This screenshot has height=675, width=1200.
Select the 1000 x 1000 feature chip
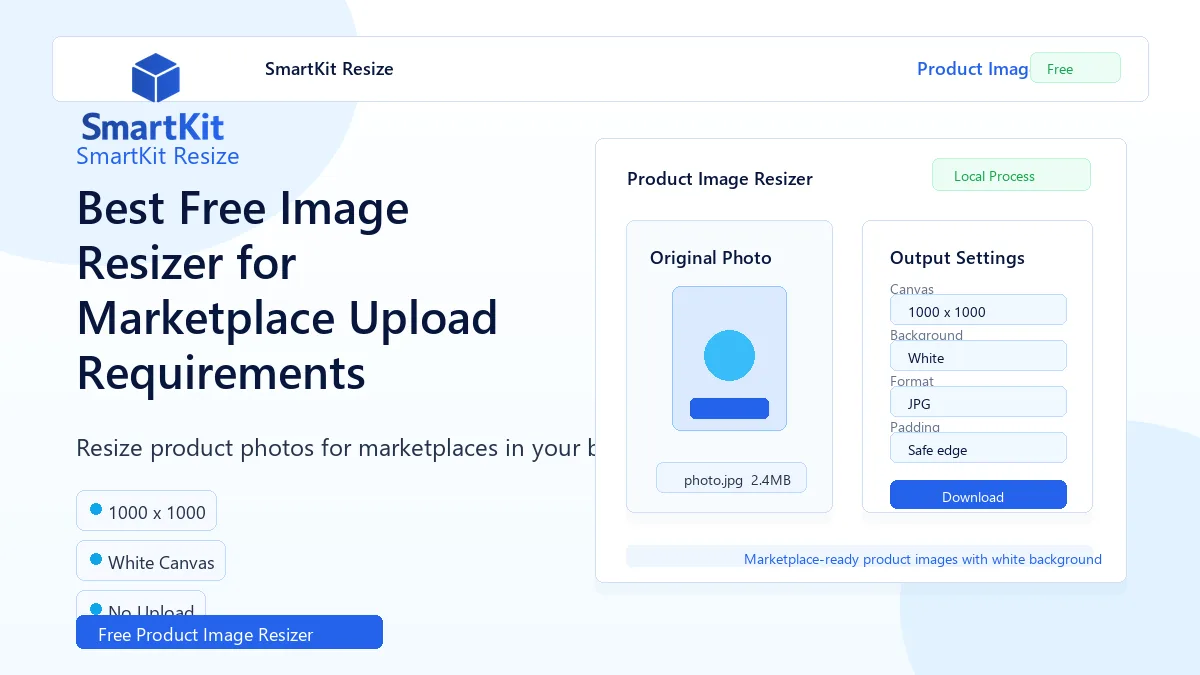146,511
